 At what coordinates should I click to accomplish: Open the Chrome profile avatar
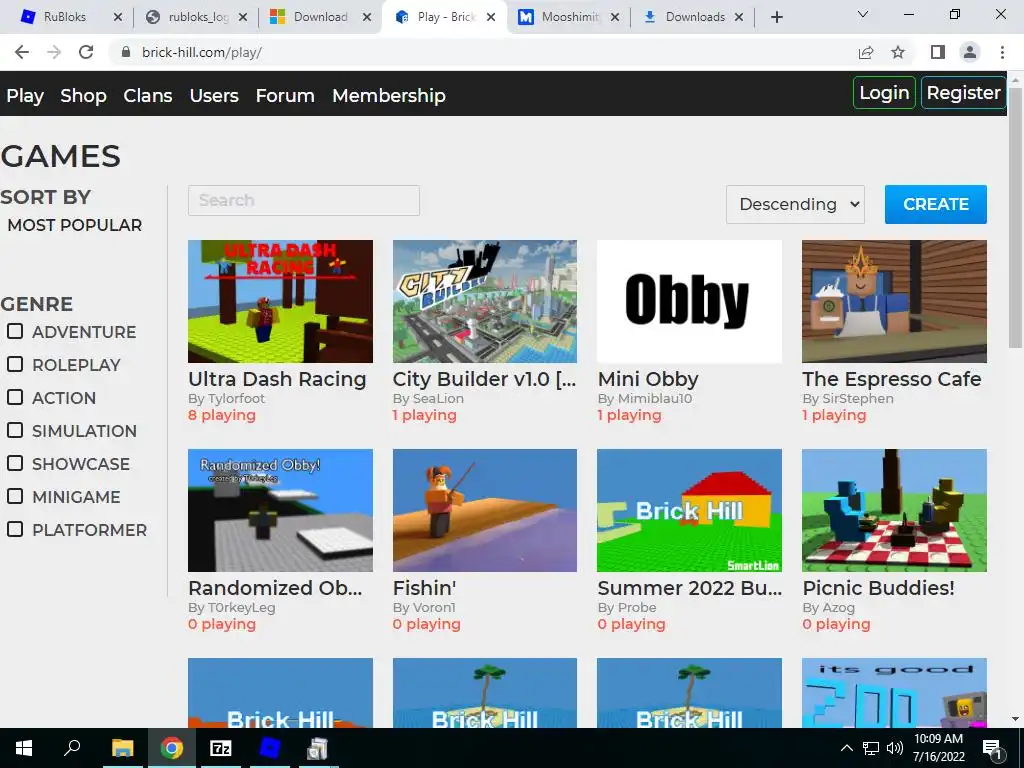pos(970,52)
